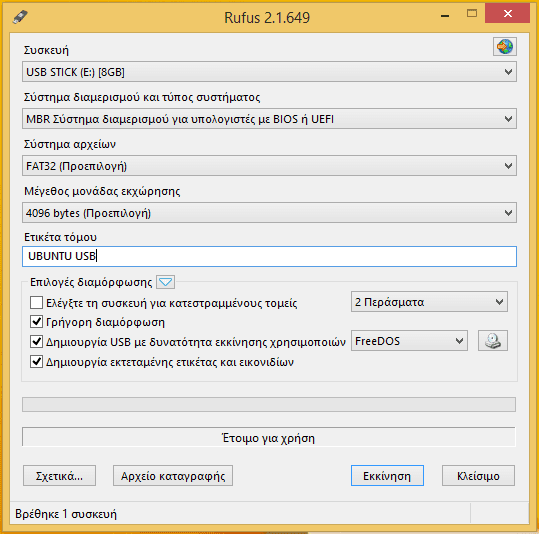Click the Σύστημα αρχείων label
The image size is (539, 534).
pos(70,144)
